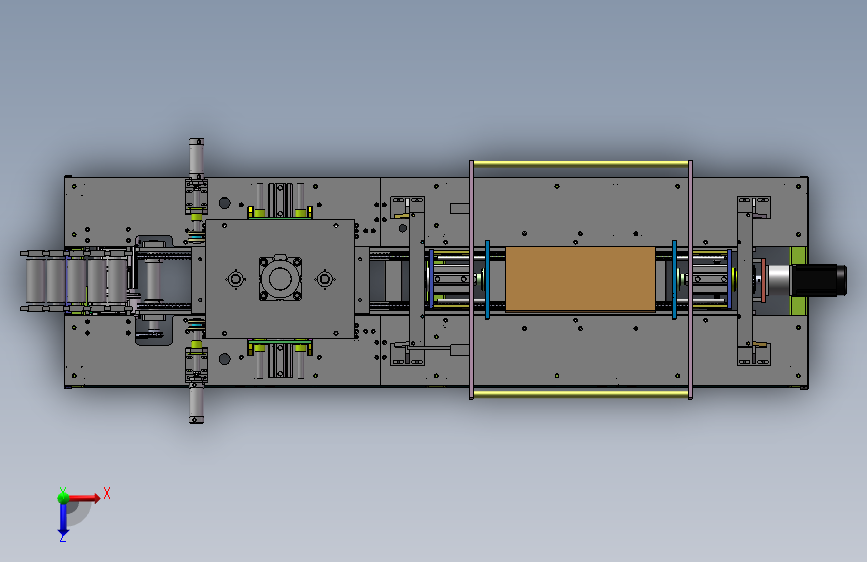Select the light blue plate right of the brown block

(674, 279)
